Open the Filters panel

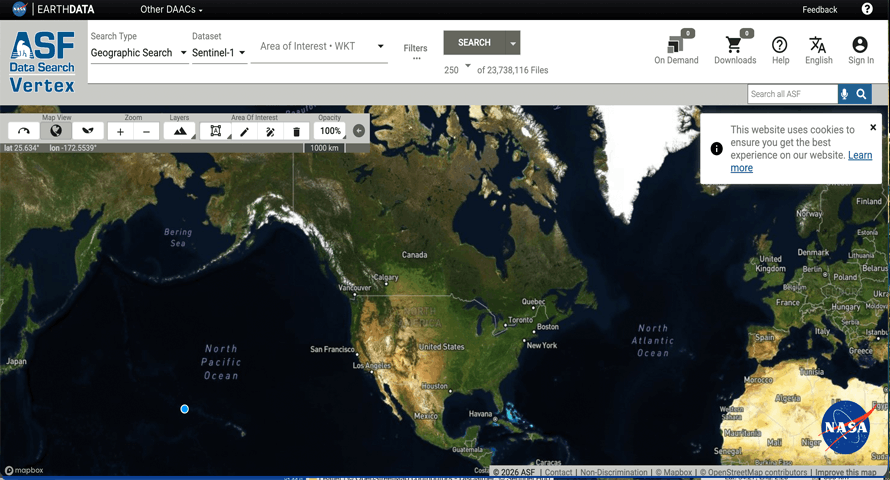[415, 50]
